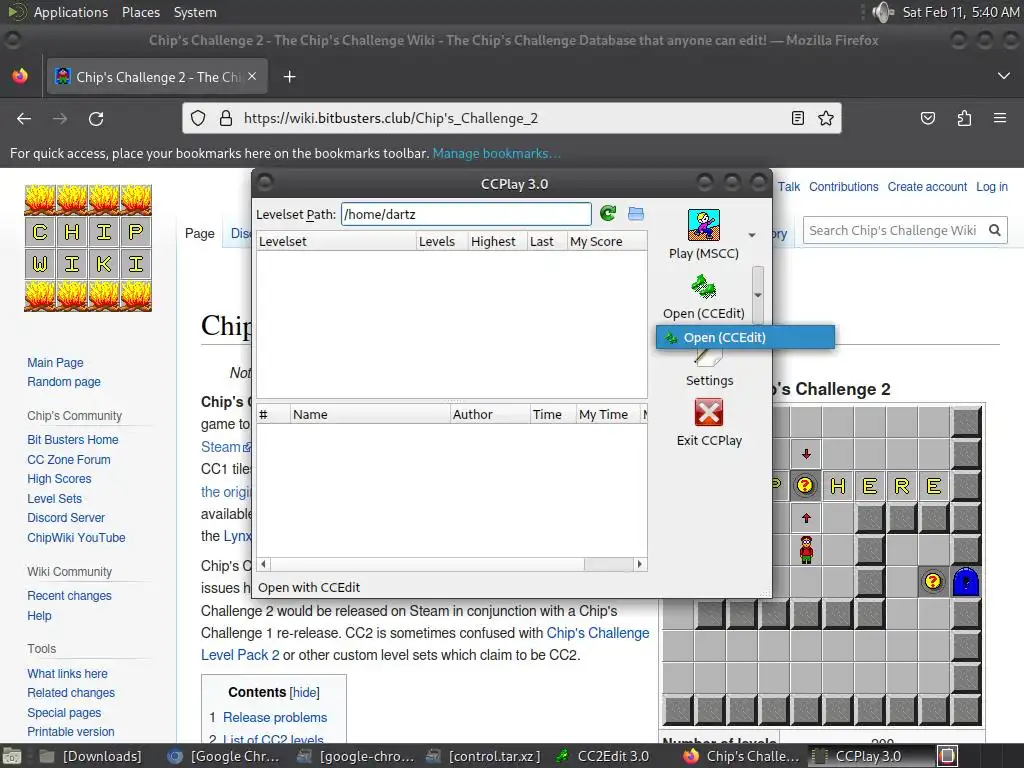Image resolution: width=1024 pixels, height=768 pixels.
Task: Open Recent changes link
Action: pos(69,596)
